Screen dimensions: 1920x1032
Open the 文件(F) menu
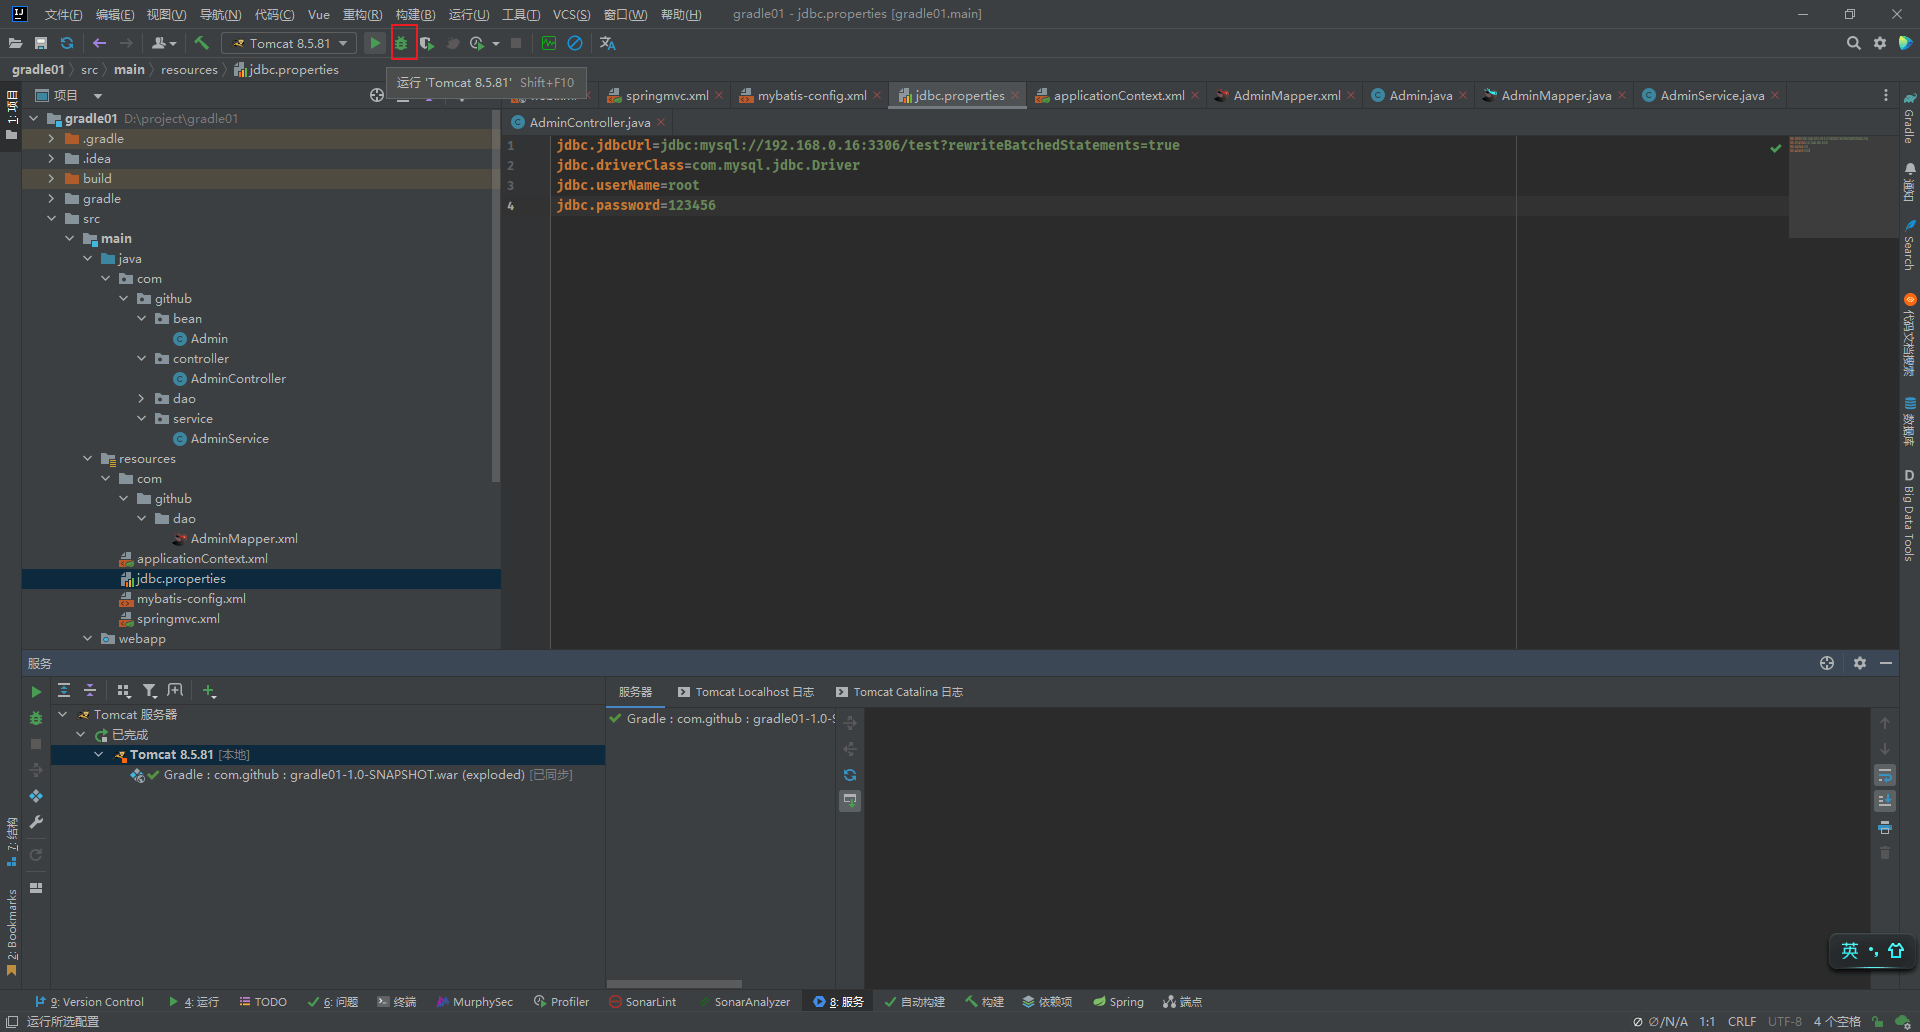click(63, 14)
